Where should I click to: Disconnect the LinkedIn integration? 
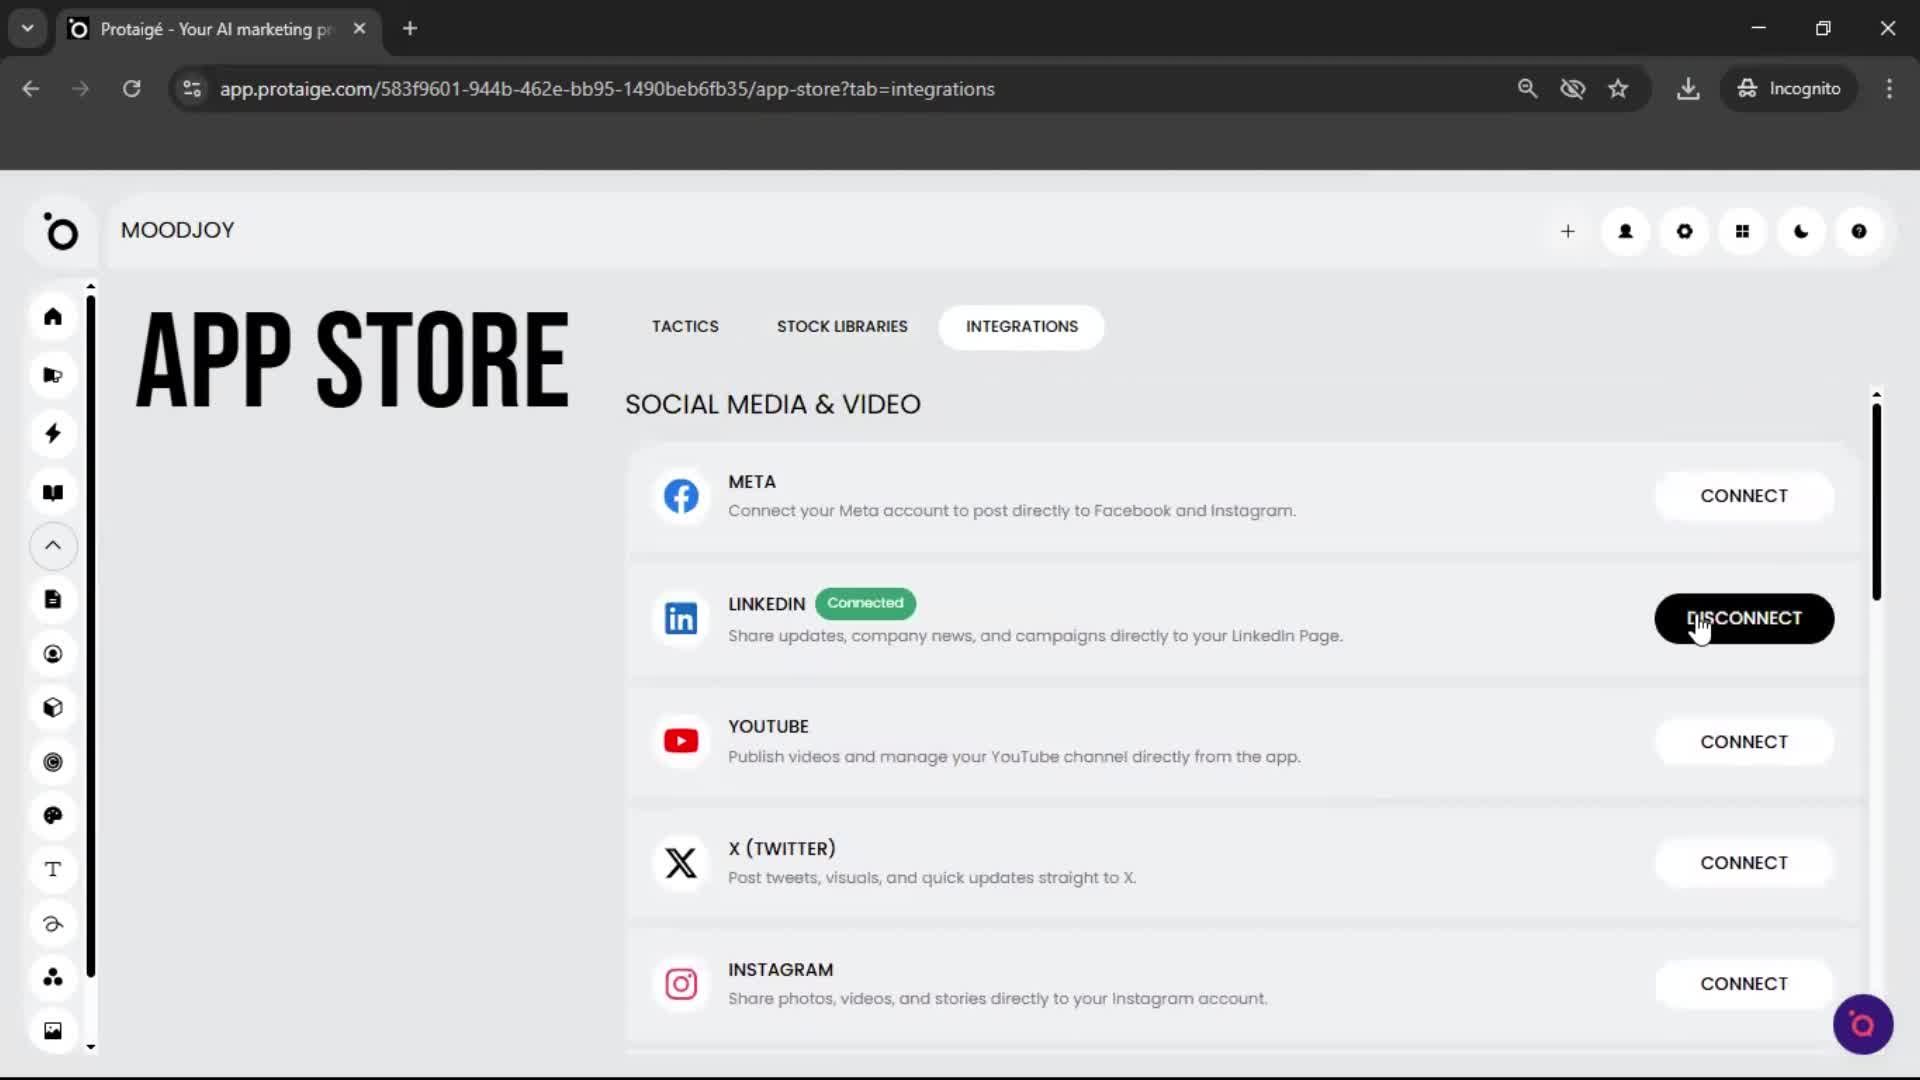[1744, 618]
